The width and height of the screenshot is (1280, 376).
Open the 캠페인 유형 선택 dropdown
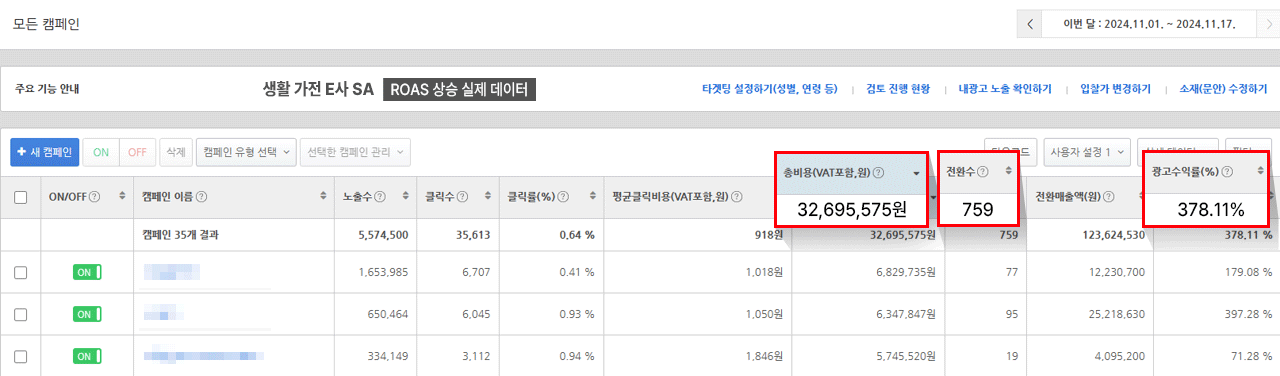(x=247, y=152)
